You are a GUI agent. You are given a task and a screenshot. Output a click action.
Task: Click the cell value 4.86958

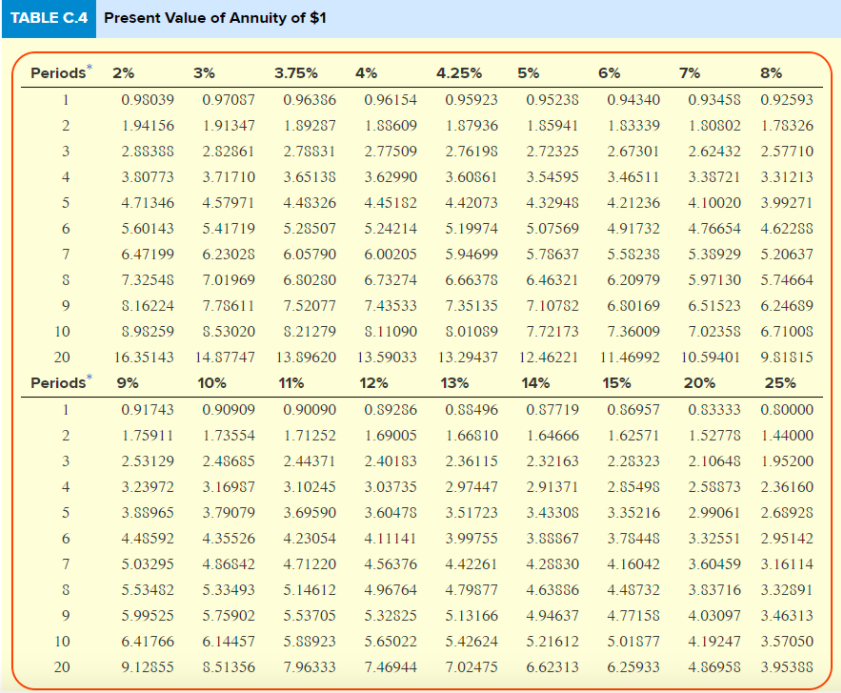click(714, 667)
